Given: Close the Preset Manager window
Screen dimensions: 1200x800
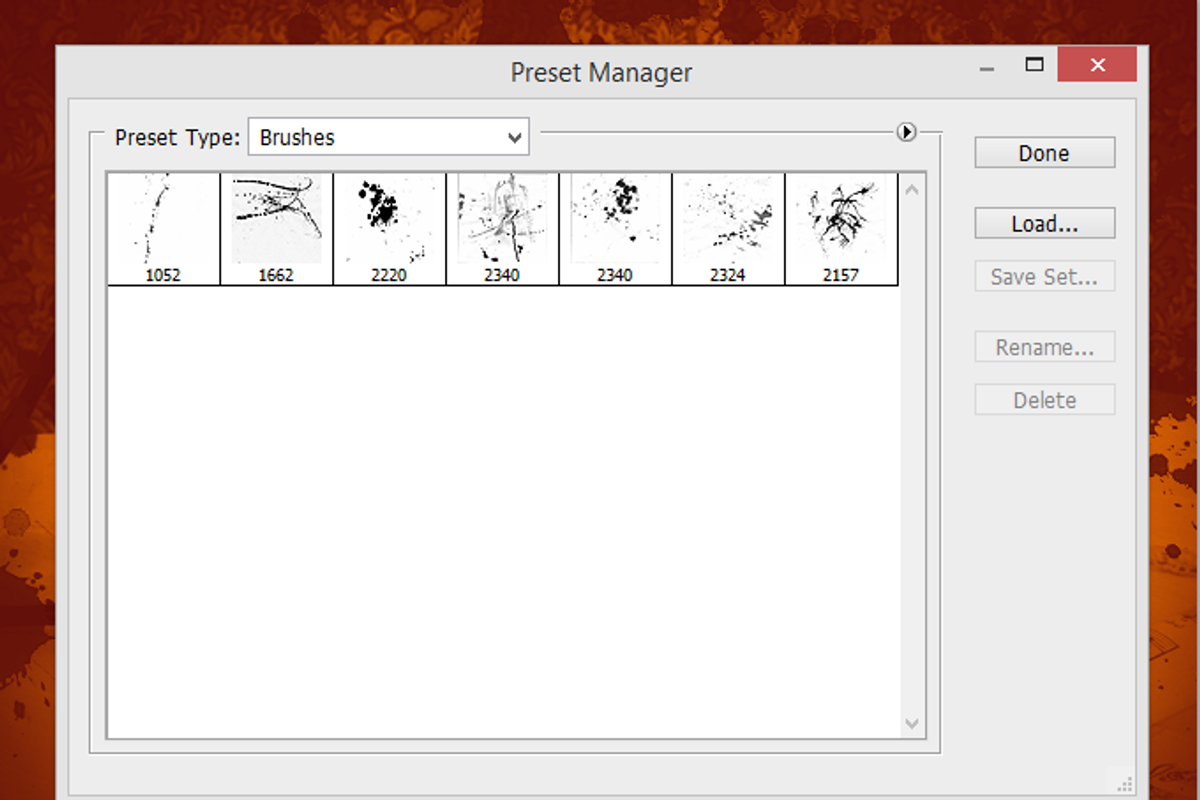Looking at the screenshot, I should [1097, 66].
